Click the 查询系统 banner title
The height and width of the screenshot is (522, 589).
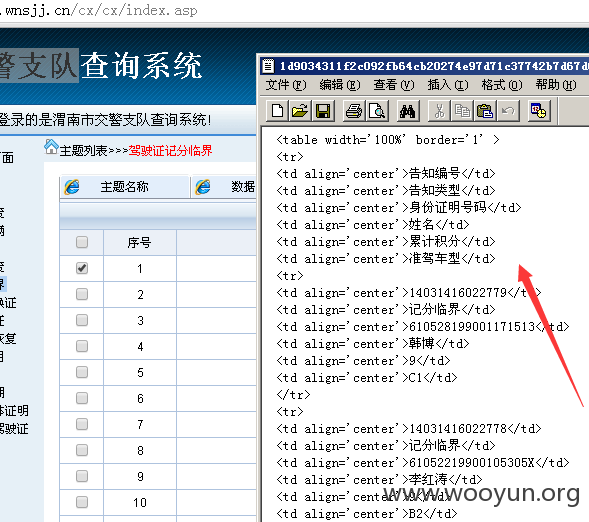point(141,66)
